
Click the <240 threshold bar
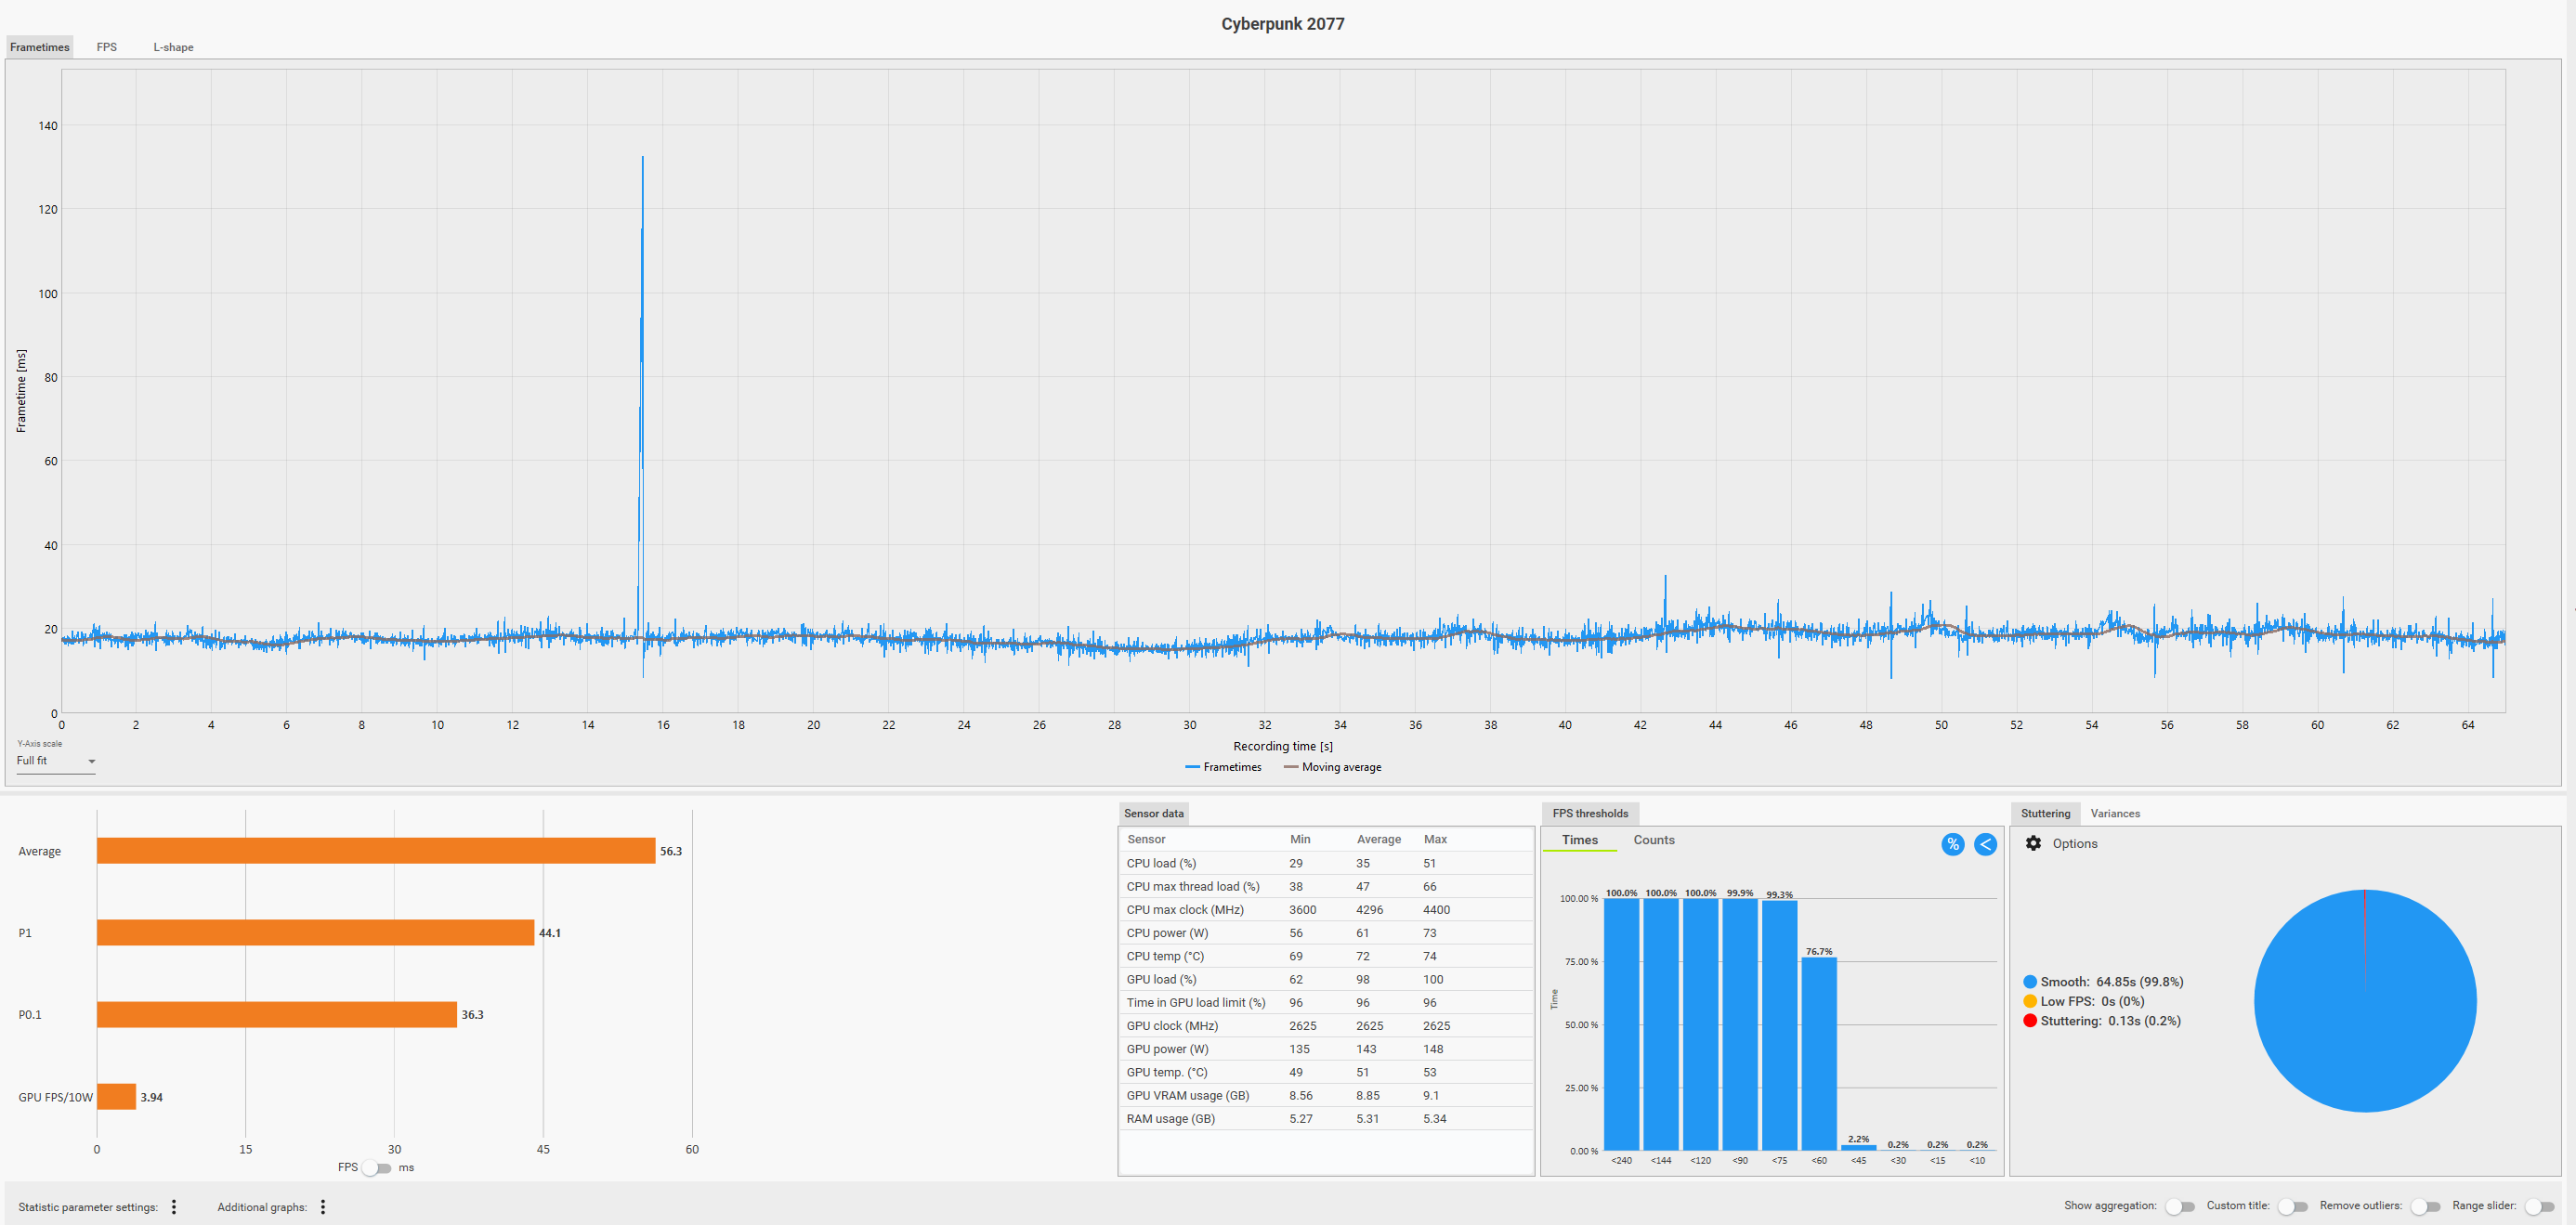(x=1621, y=1024)
